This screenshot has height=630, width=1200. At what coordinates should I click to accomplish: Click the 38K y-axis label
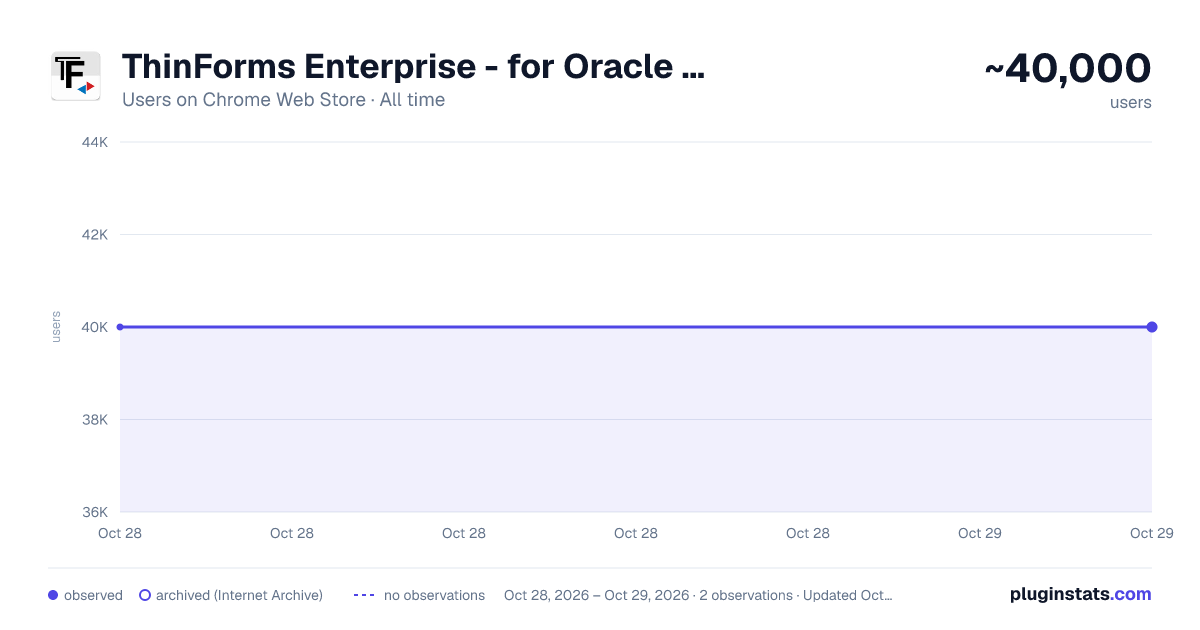pyautogui.click(x=94, y=420)
